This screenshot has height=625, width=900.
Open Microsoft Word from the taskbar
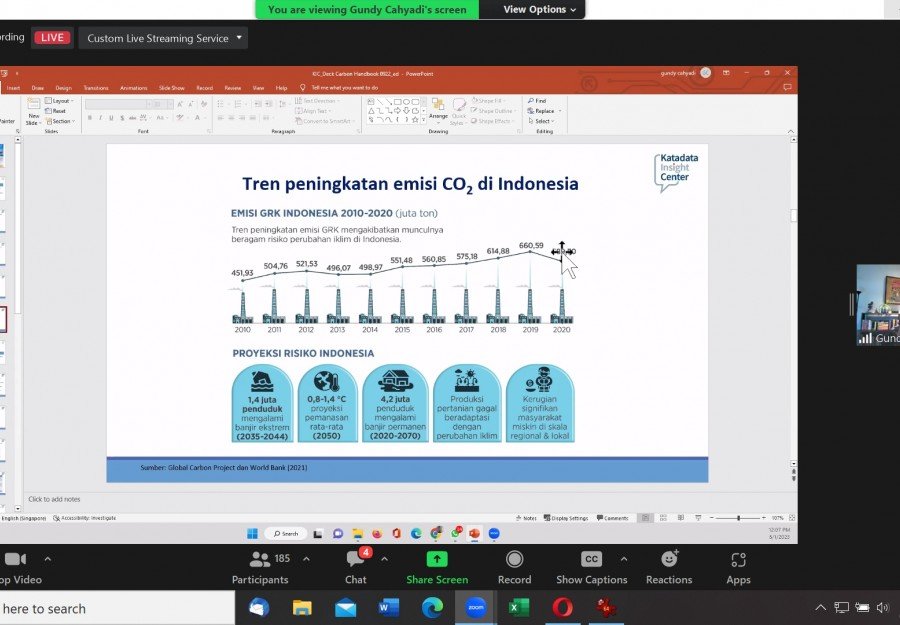click(389, 607)
